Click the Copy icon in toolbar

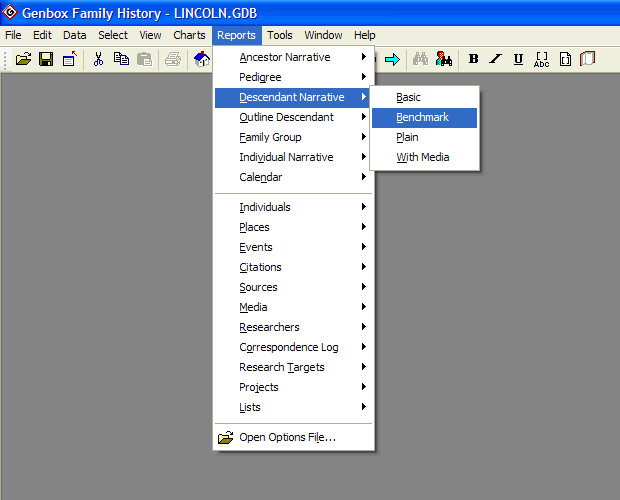coord(121,59)
